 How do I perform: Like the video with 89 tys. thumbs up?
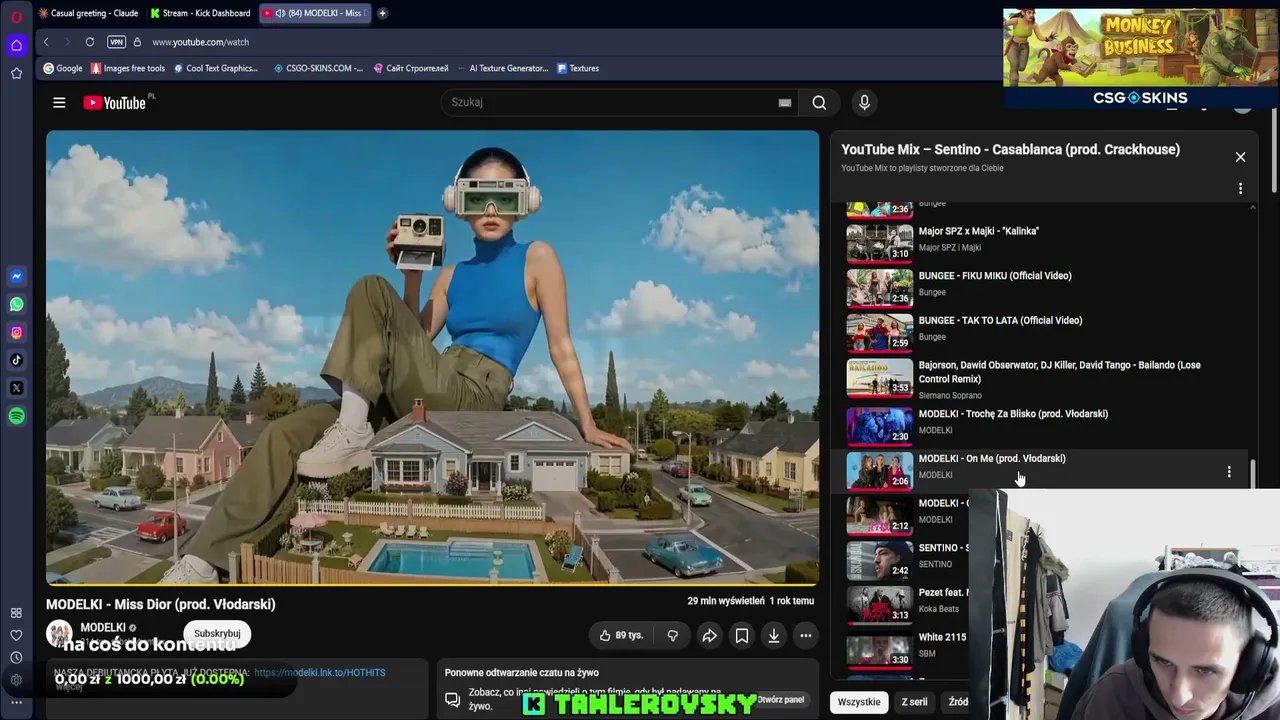[621, 635]
